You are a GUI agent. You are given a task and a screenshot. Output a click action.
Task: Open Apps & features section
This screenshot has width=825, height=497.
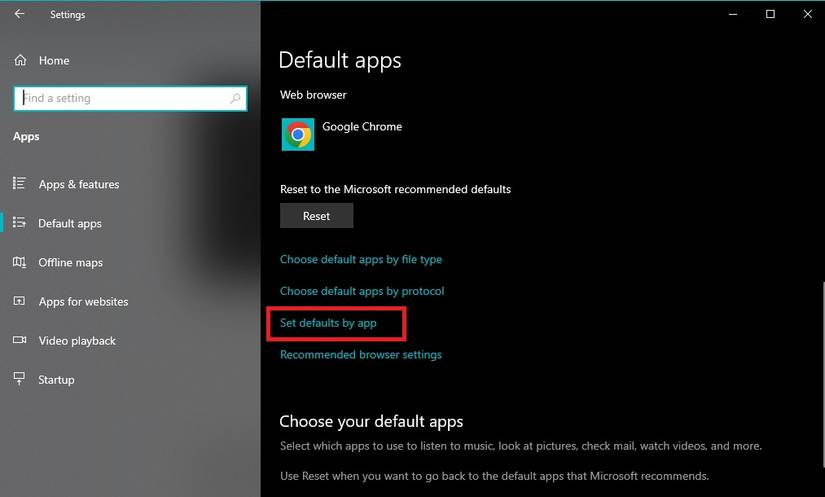coord(79,185)
